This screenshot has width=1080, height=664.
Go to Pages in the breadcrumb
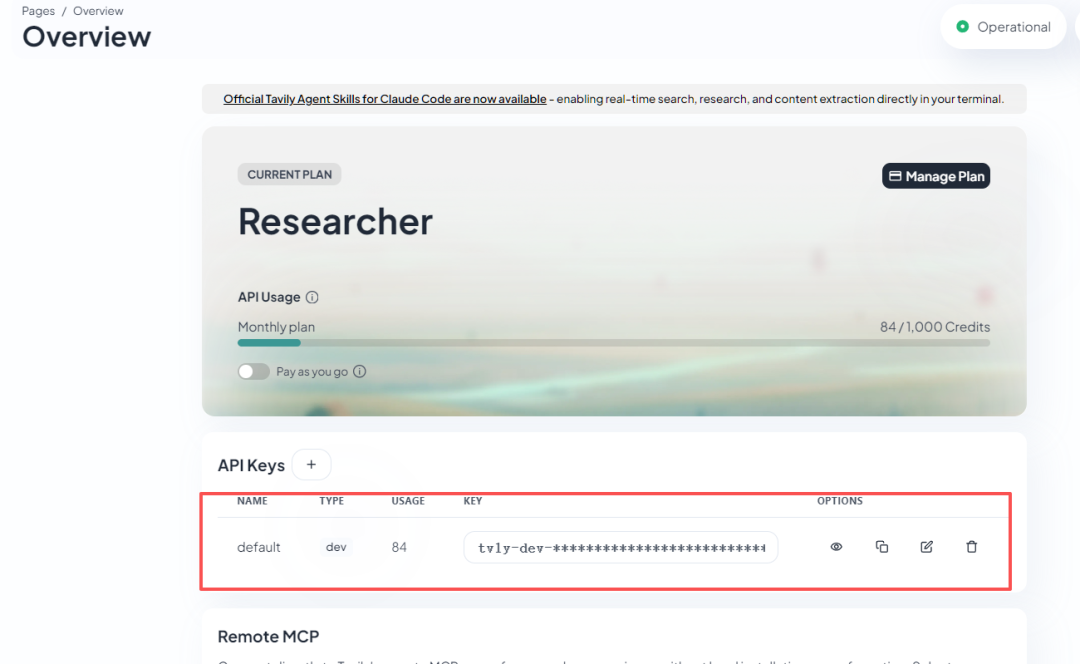(39, 11)
